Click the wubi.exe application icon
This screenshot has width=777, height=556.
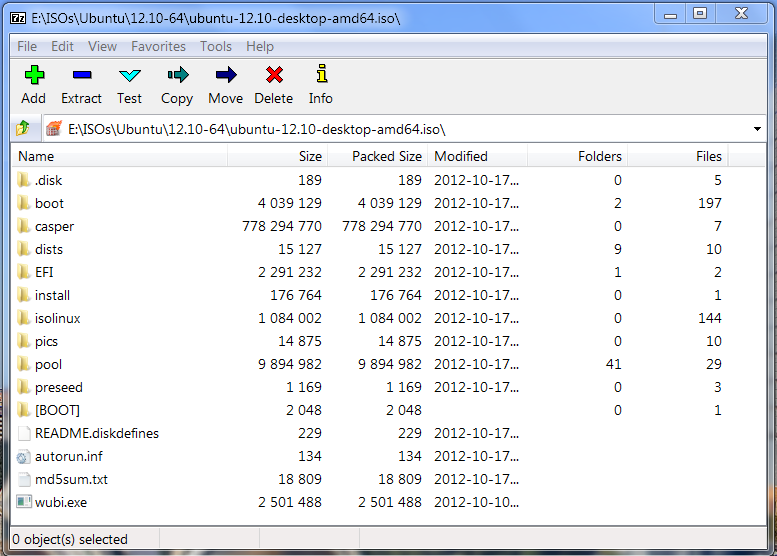pyautogui.click(x=23, y=502)
